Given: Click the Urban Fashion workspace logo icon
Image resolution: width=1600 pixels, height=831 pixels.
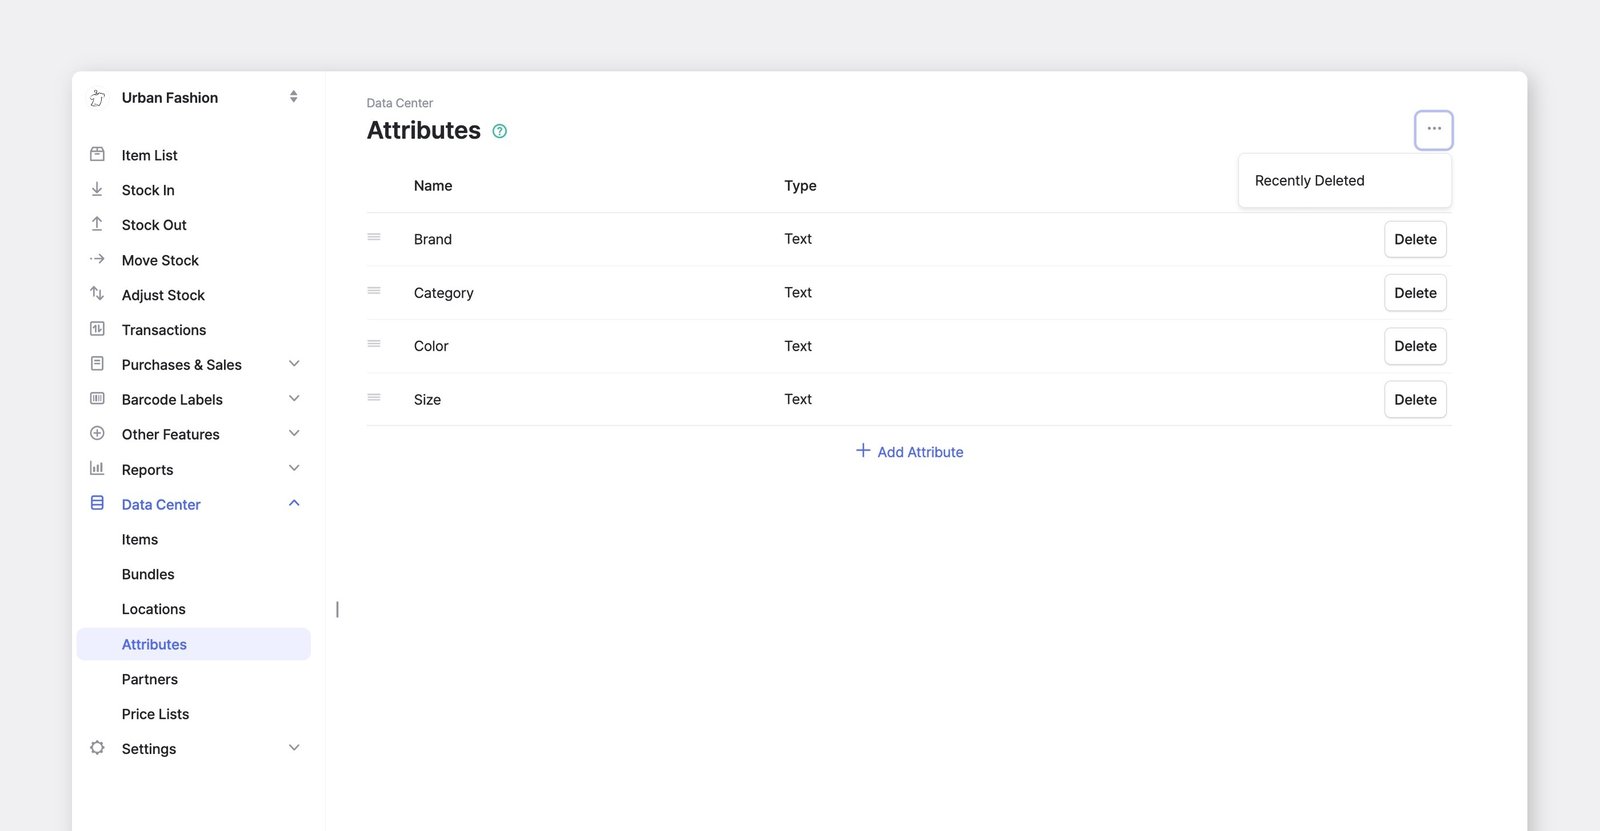Looking at the screenshot, I should 97,98.
